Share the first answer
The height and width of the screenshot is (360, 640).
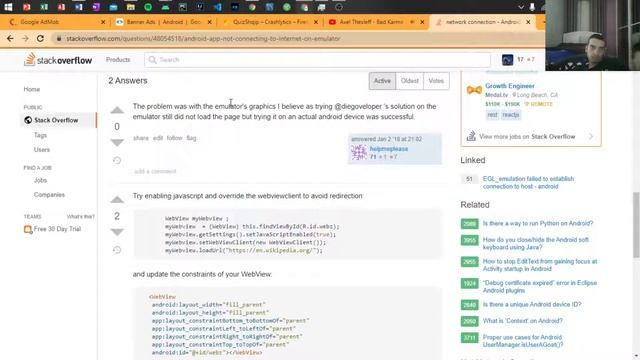(x=141, y=138)
